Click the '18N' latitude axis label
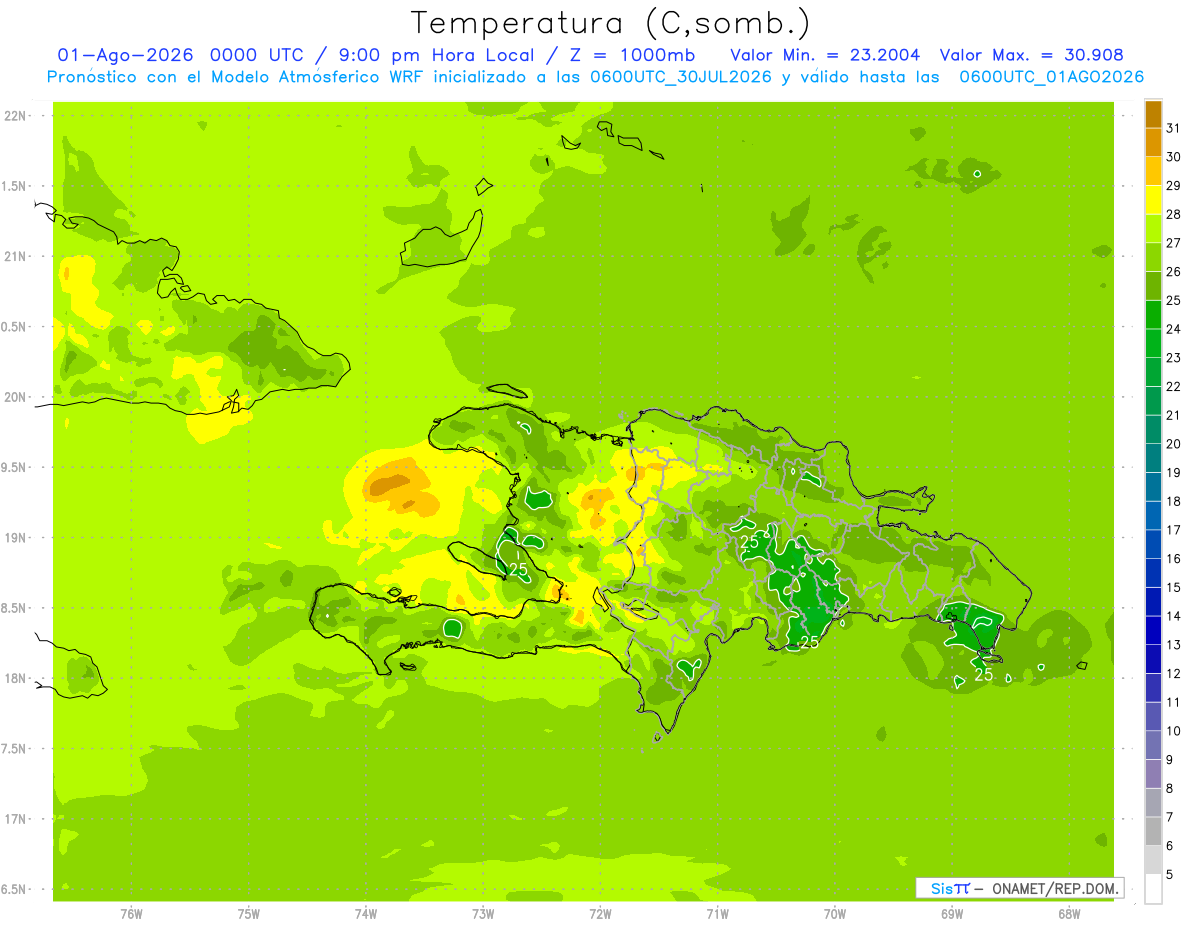 15,678
